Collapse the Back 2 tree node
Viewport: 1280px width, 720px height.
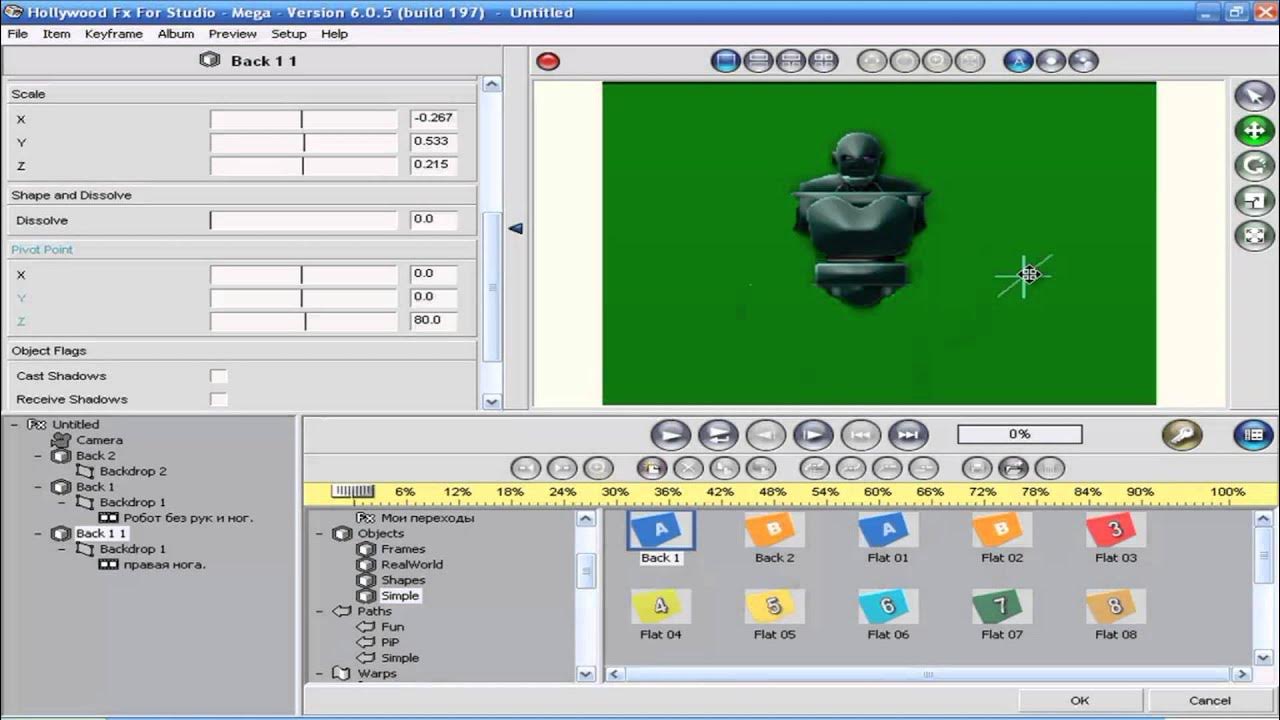pyautogui.click(x=38, y=456)
